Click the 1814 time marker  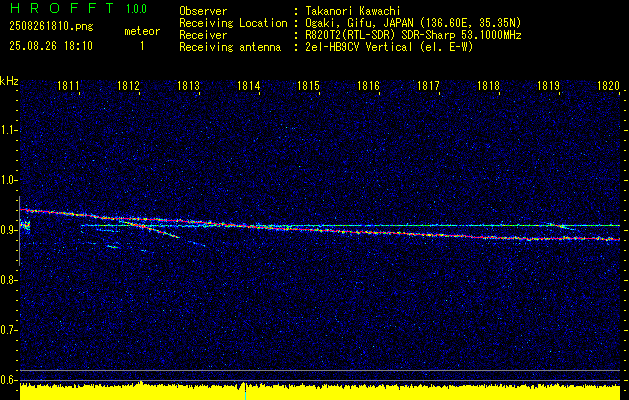[x=249, y=86]
